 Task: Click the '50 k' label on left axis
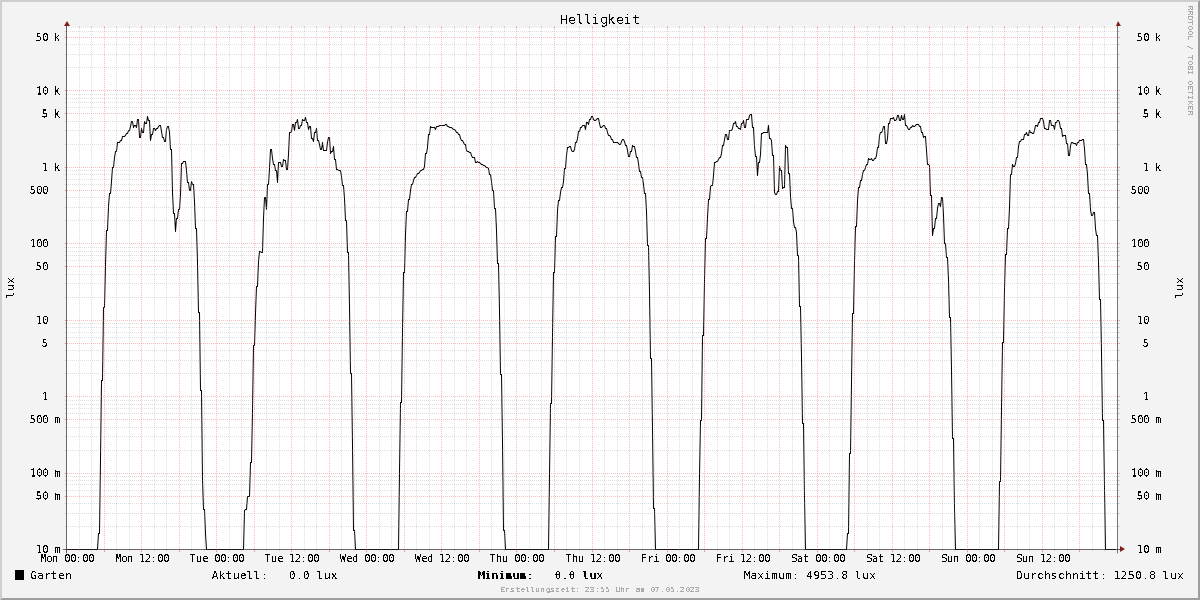(x=48, y=37)
